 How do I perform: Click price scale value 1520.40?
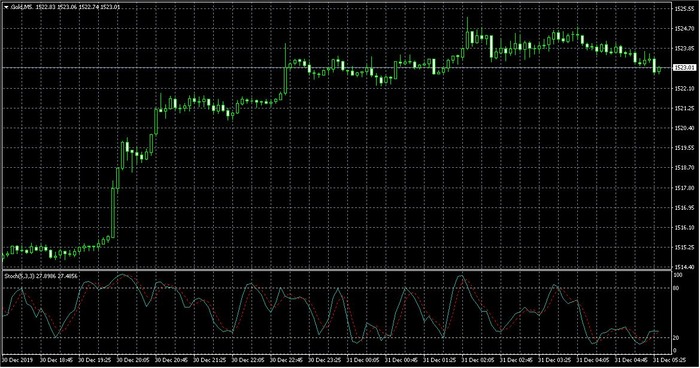click(684, 128)
